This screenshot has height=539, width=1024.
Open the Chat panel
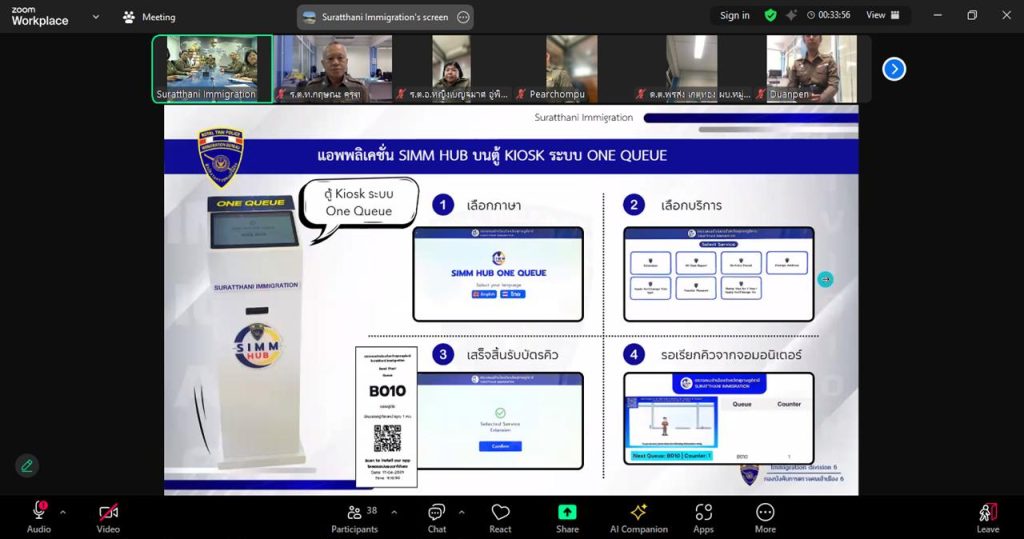coord(436,515)
